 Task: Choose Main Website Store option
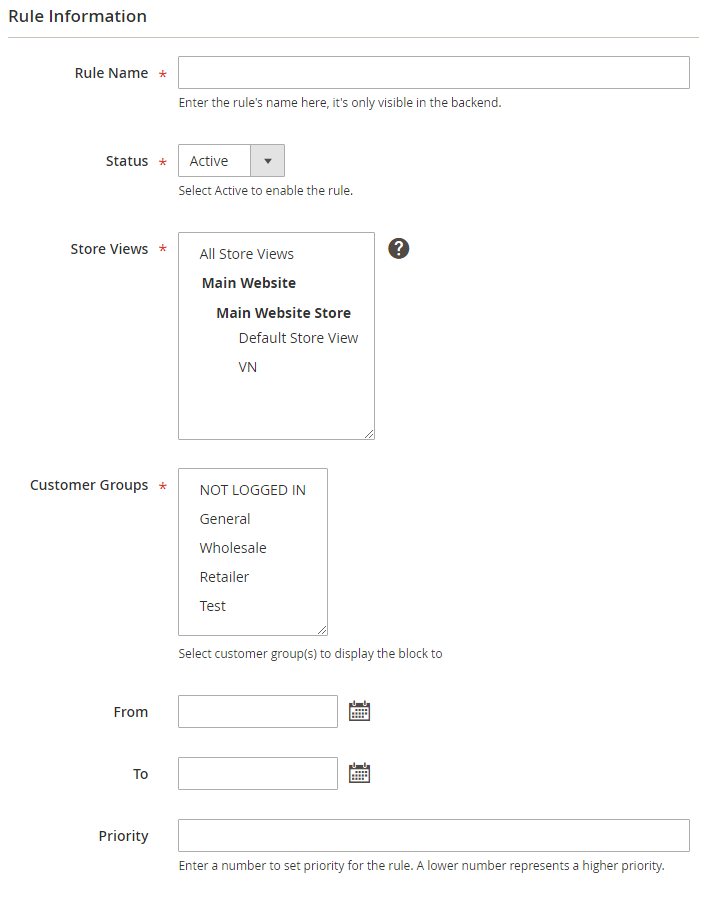(x=283, y=313)
